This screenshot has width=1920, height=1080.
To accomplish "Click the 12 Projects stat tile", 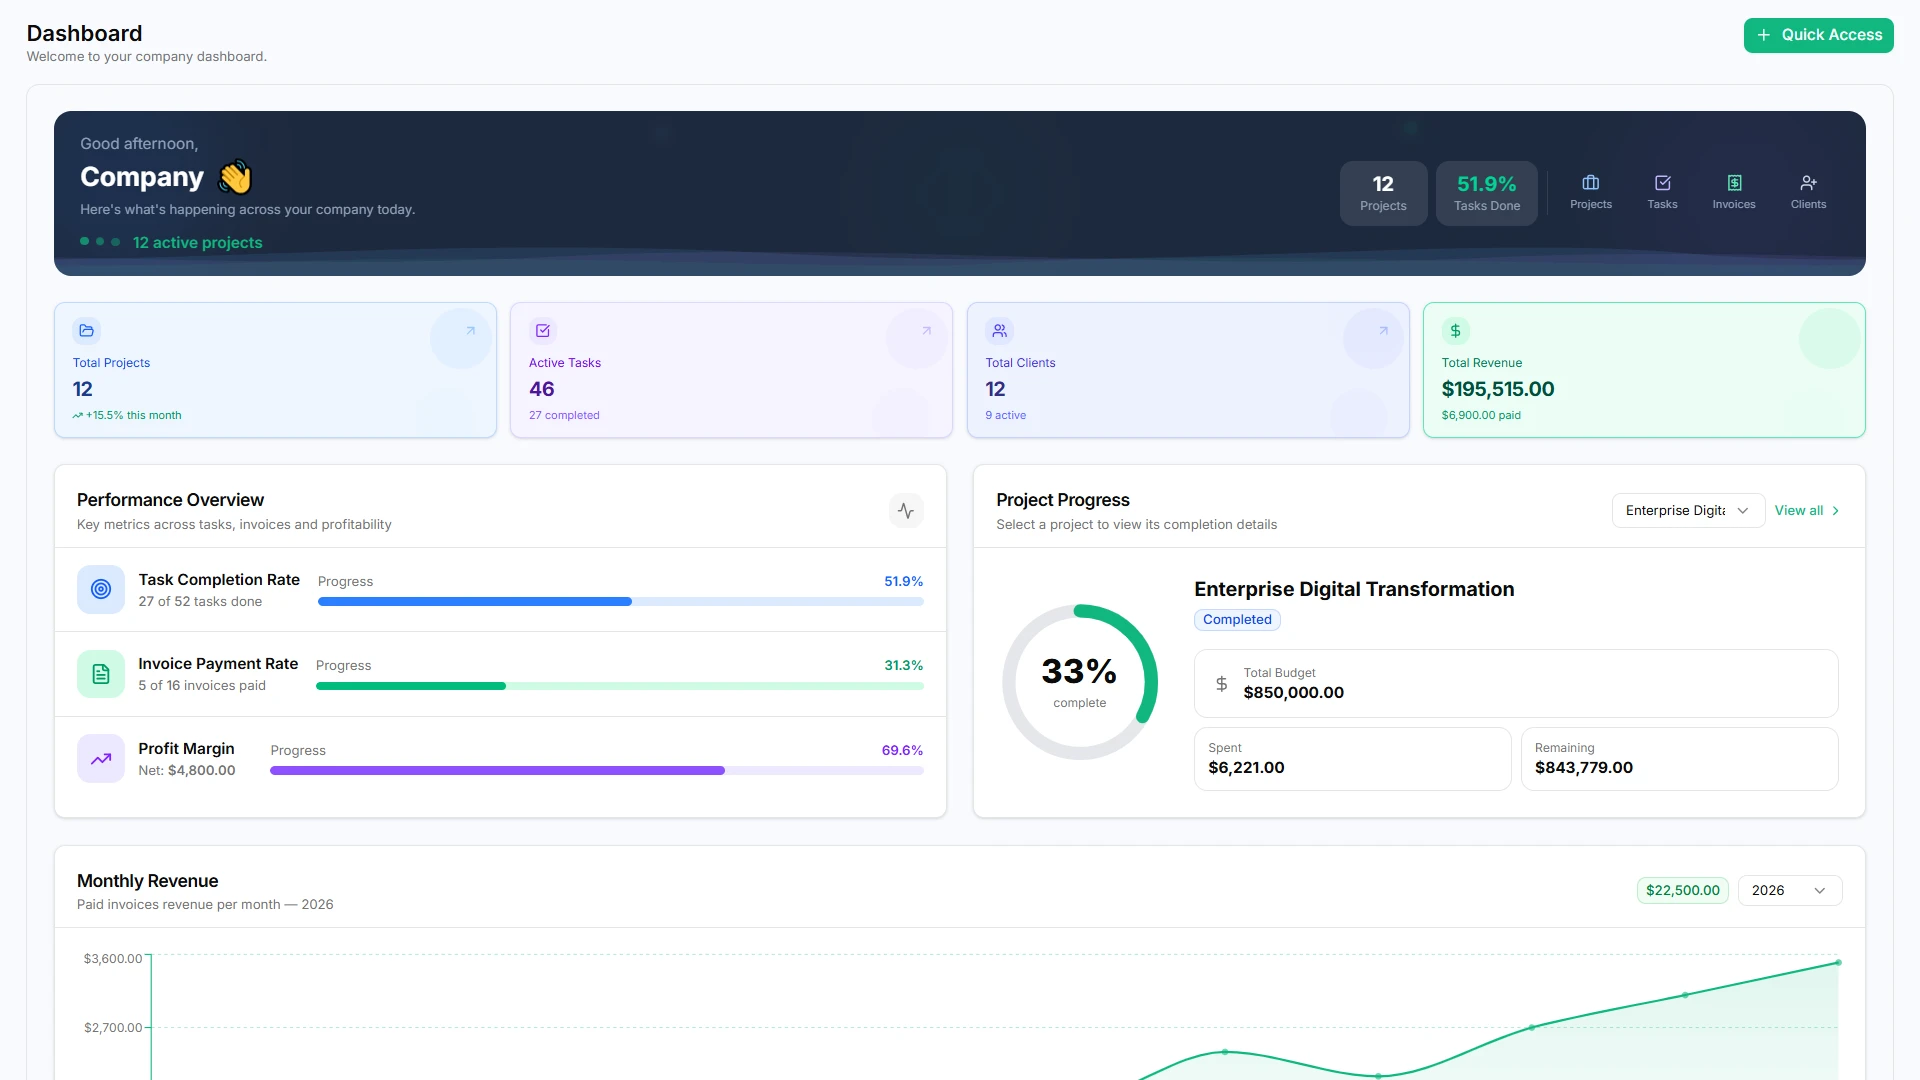I will click(1383, 193).
